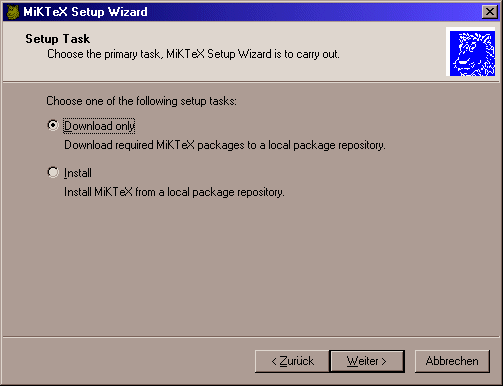Click the "Choose the primary task" subtitle
Viewport: 503px width, 386px height.
193,54
